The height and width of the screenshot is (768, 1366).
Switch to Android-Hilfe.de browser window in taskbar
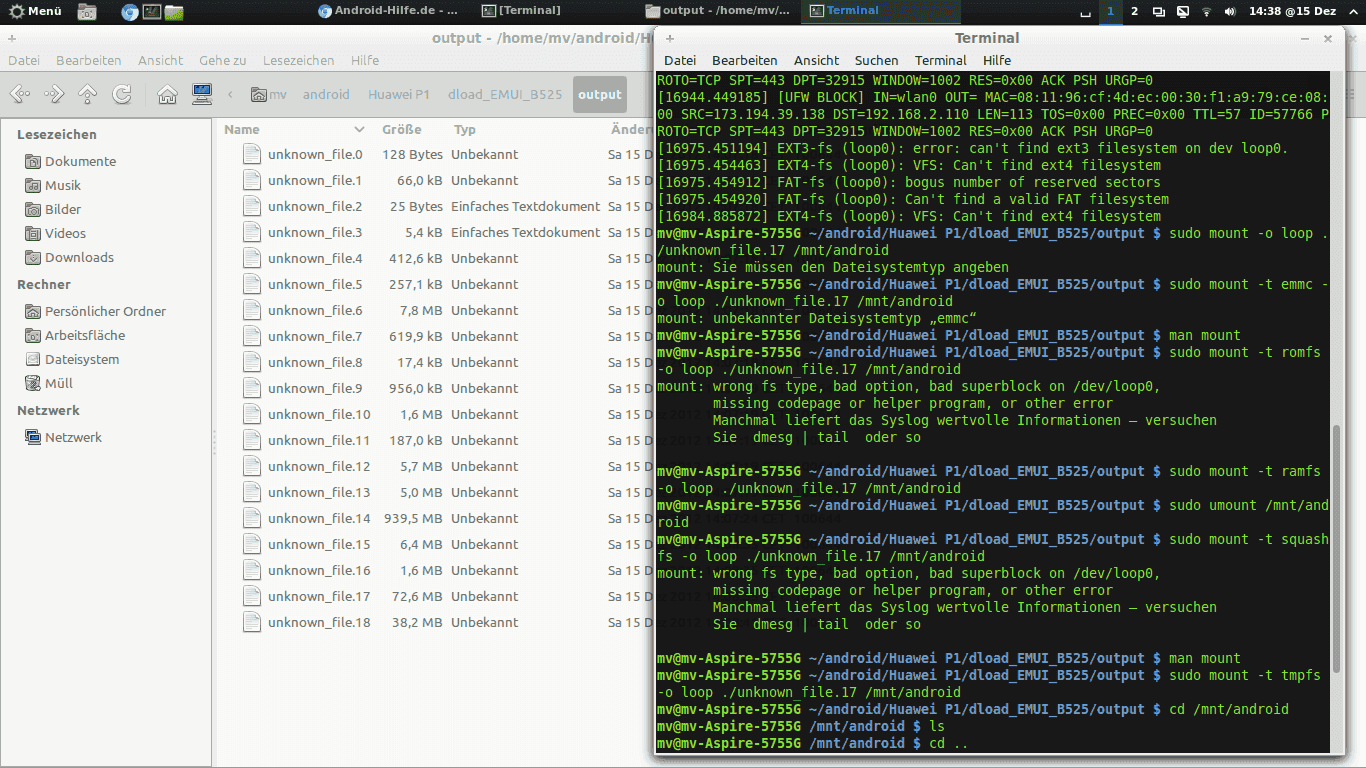point(388,11)
